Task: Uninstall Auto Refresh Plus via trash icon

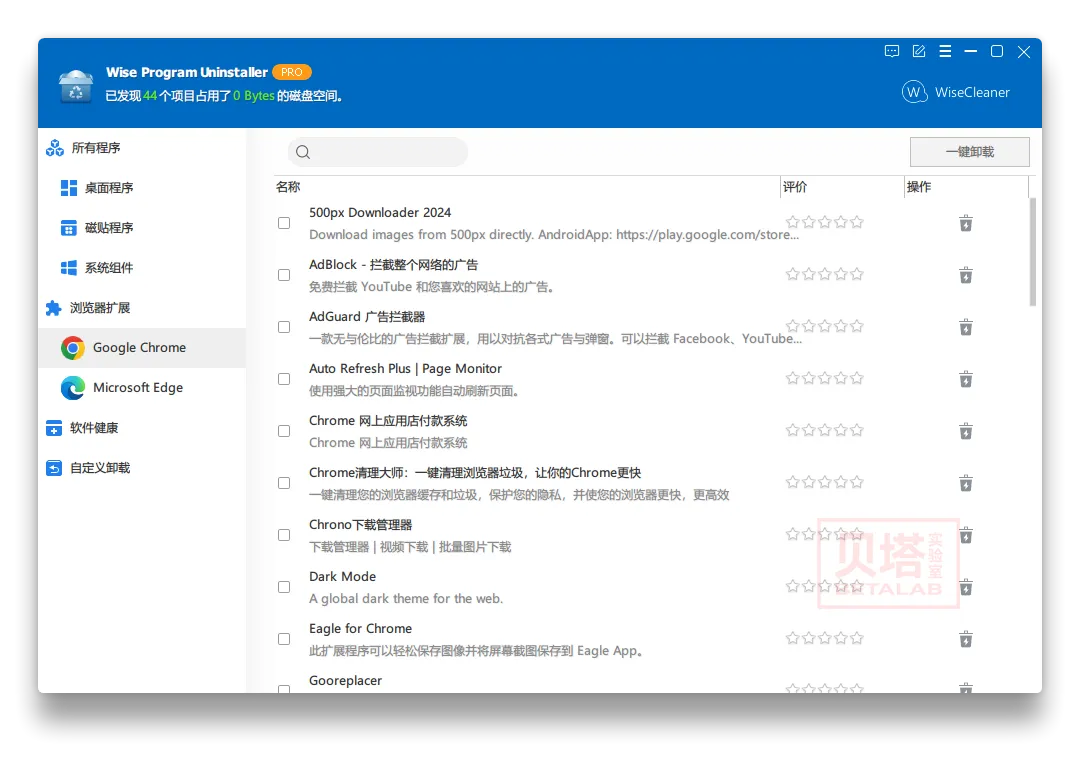Action: click(966, 379)
